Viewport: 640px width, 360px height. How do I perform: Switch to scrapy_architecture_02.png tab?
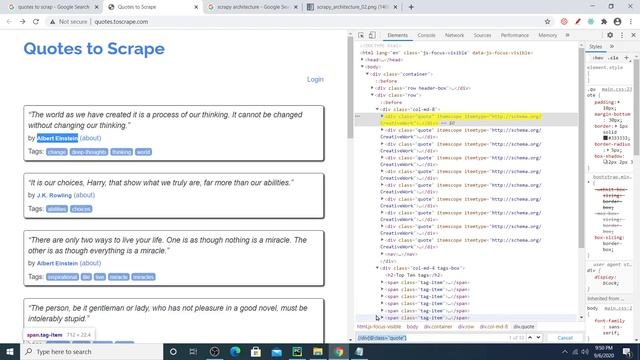click(352, 7)
